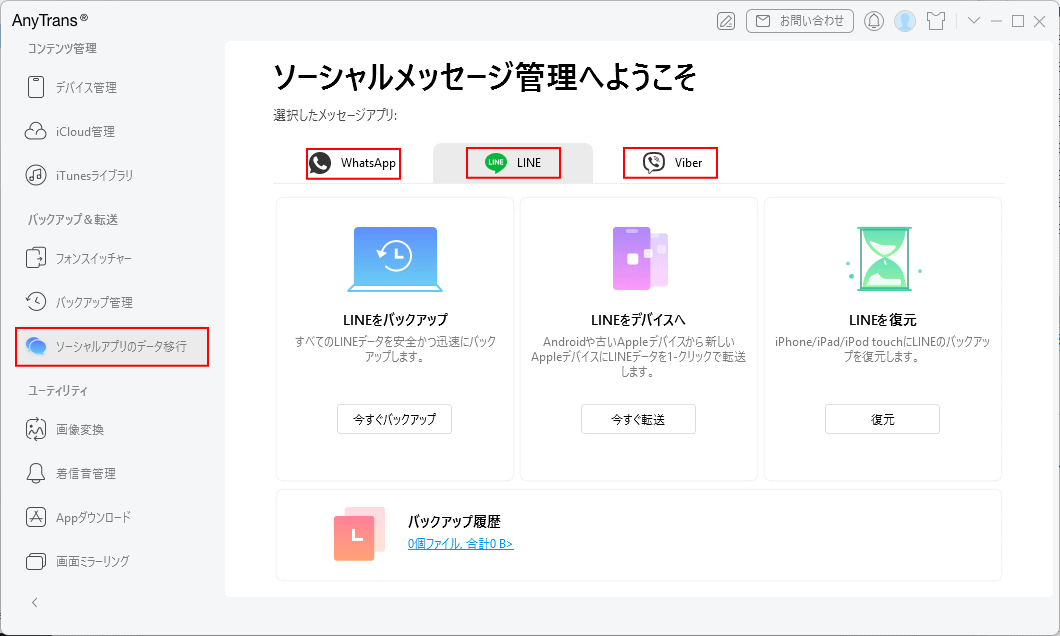Switch to the Viber tab
Screen dimensions: 1060x636
[670, 163]
